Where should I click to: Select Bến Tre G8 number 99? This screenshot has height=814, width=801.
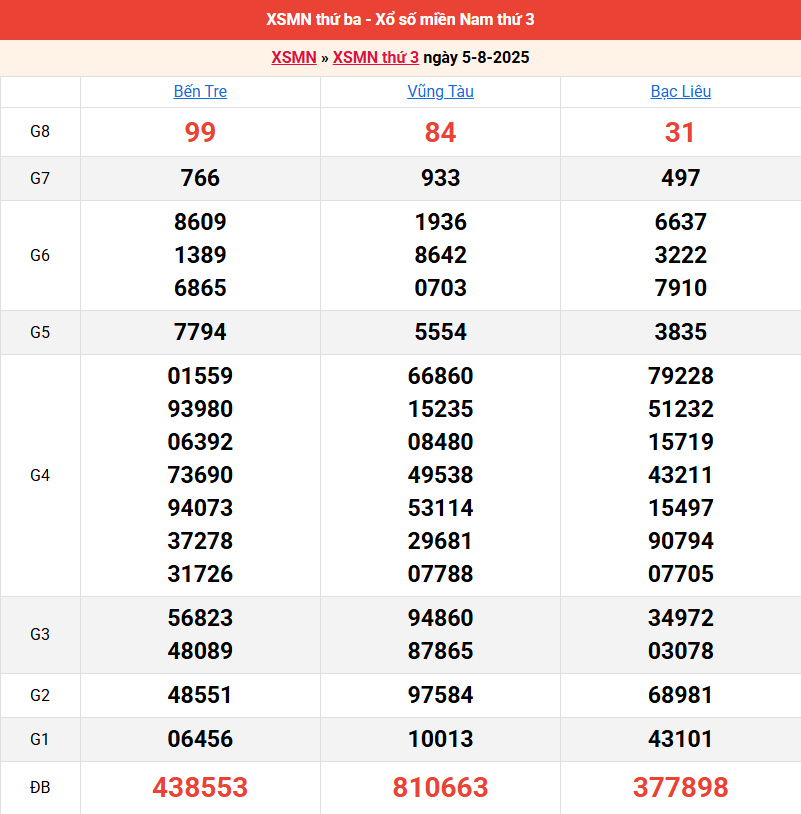click(200, 132)
